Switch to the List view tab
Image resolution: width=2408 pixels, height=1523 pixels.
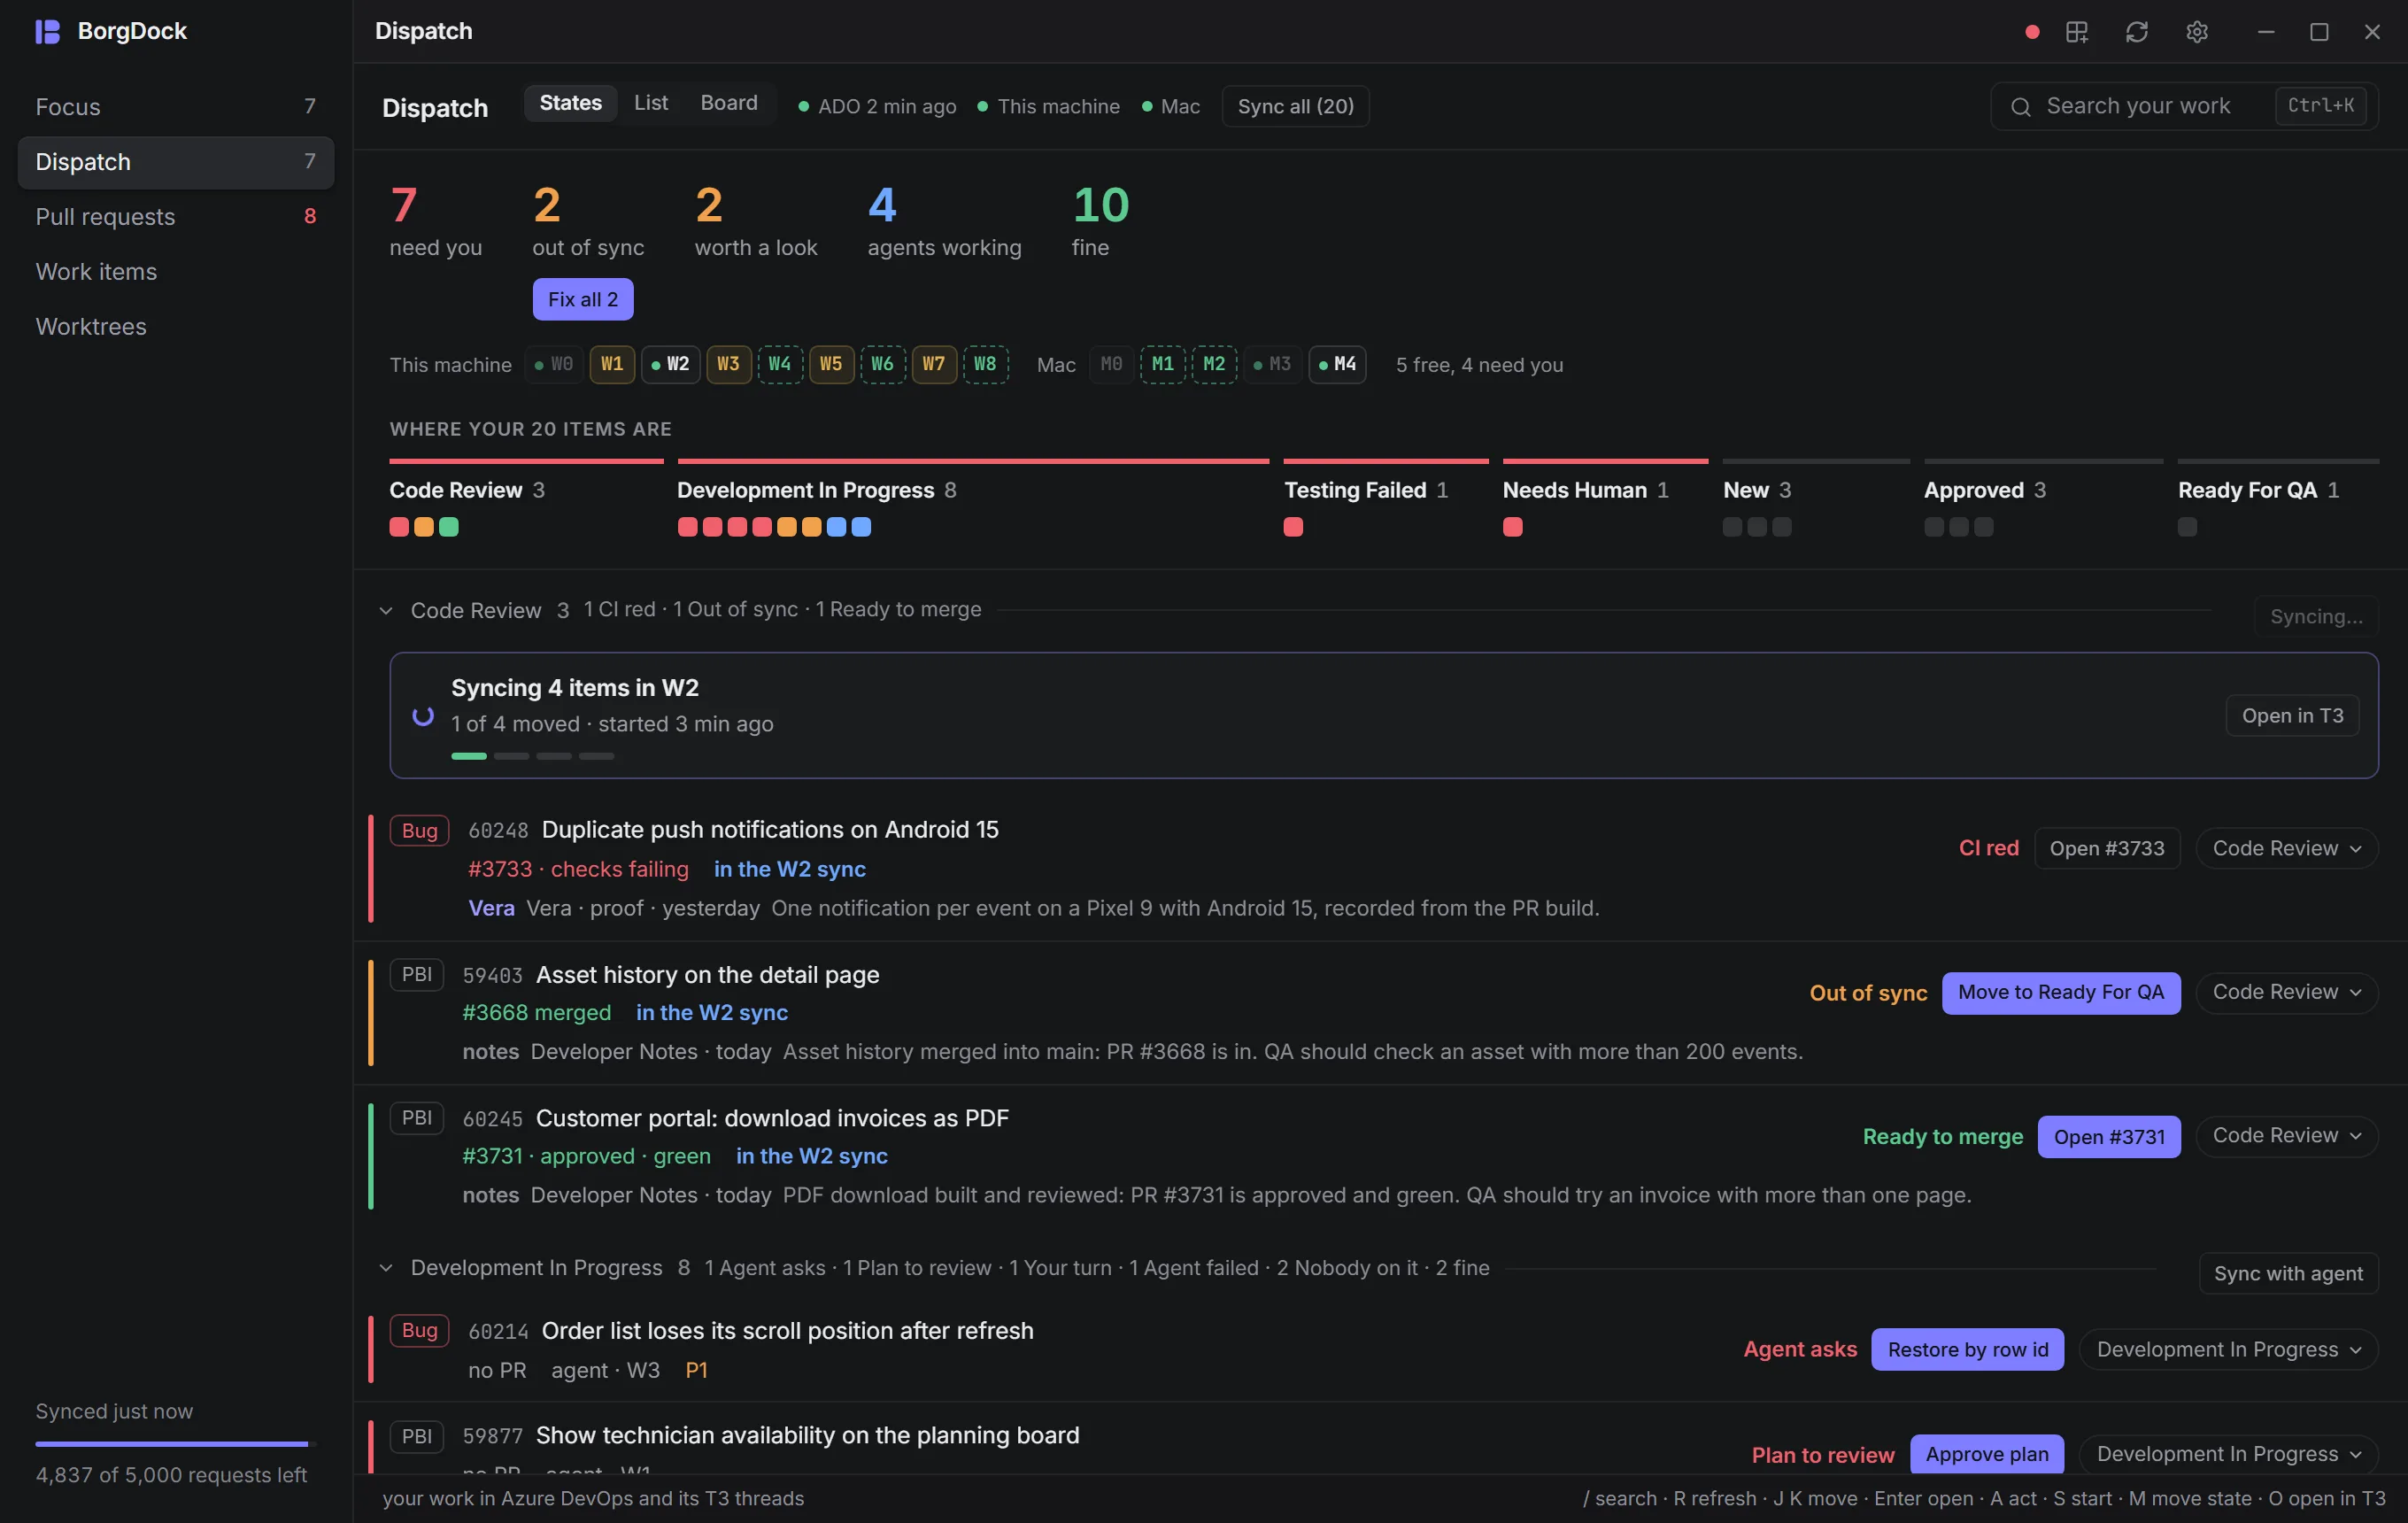pos(651,103)
